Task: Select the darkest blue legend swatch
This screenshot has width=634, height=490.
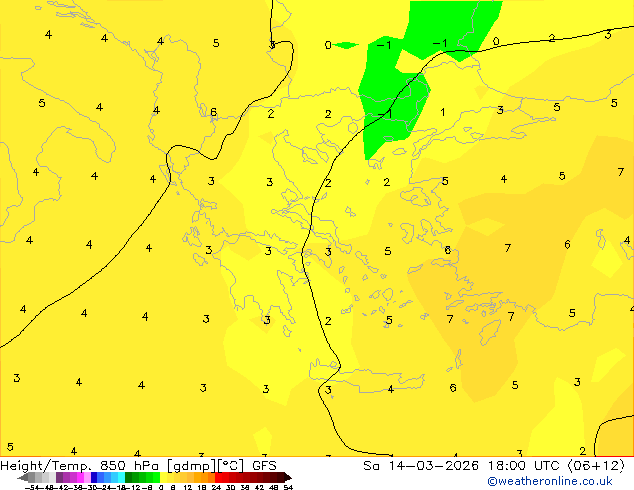Action: (x=94, y=477)
